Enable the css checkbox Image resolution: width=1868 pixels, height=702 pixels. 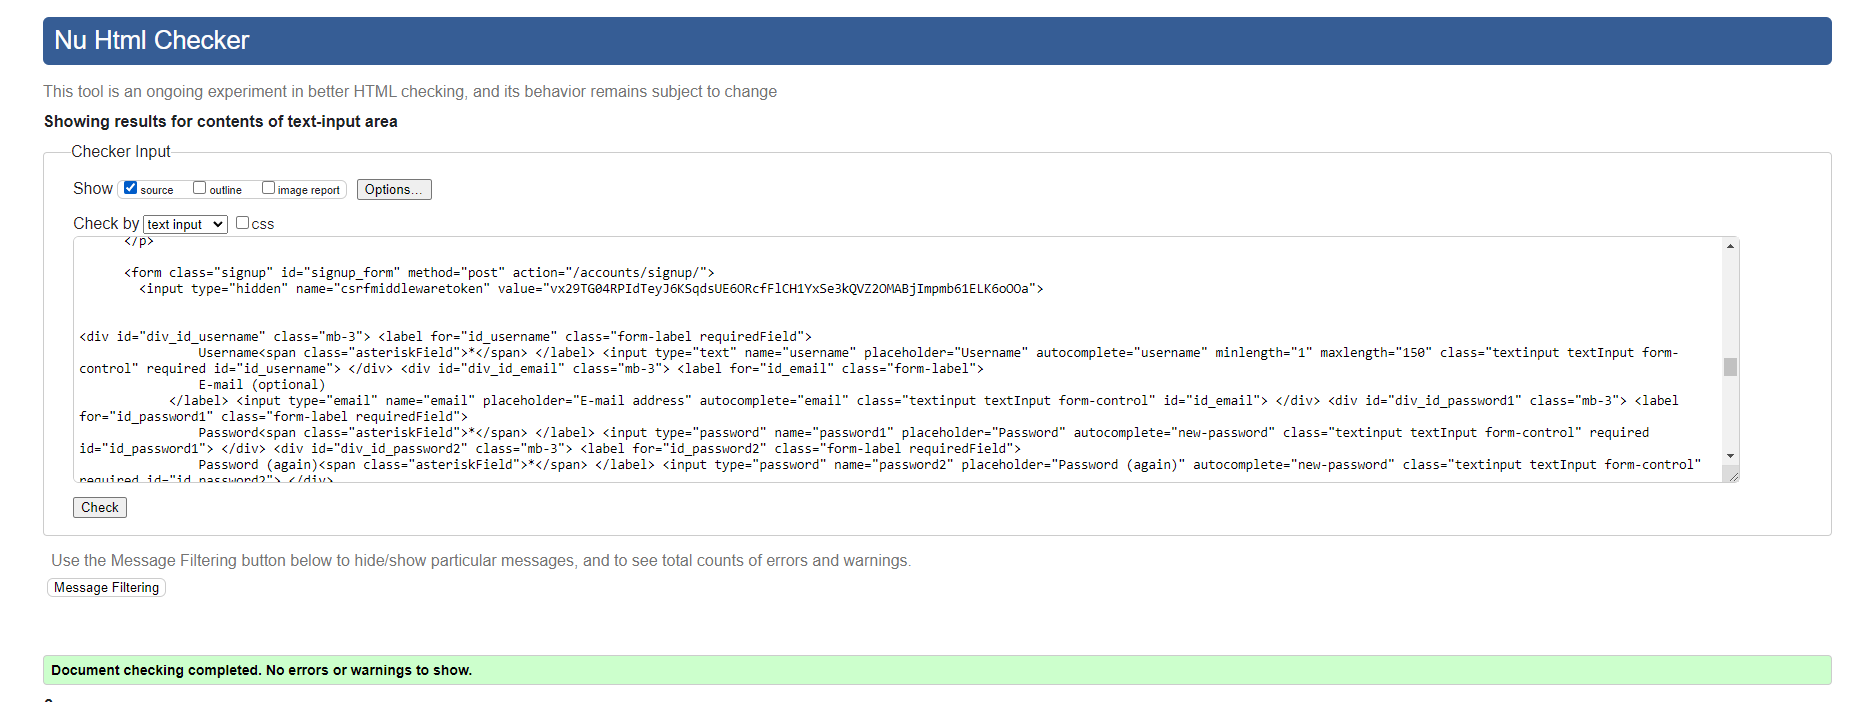point(242,223)
